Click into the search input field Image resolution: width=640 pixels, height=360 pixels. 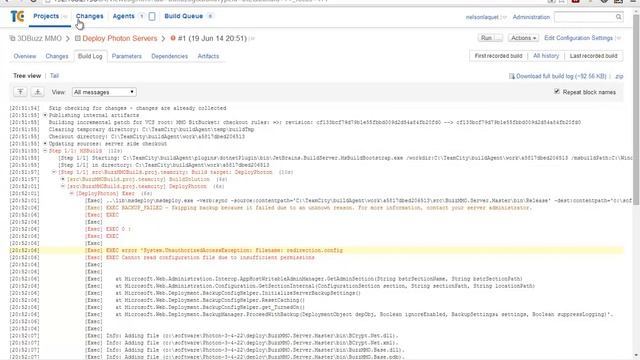coord(584,17)
